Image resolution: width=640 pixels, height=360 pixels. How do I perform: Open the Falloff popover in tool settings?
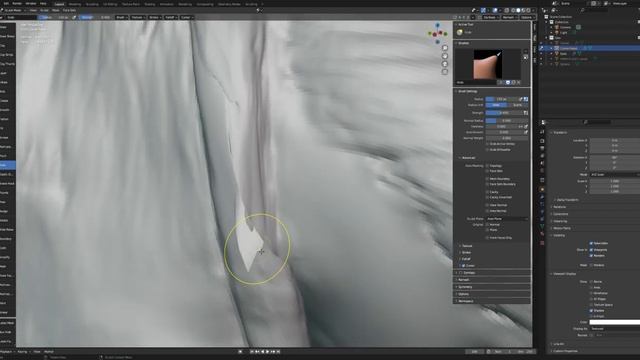(x=171, y=18)
